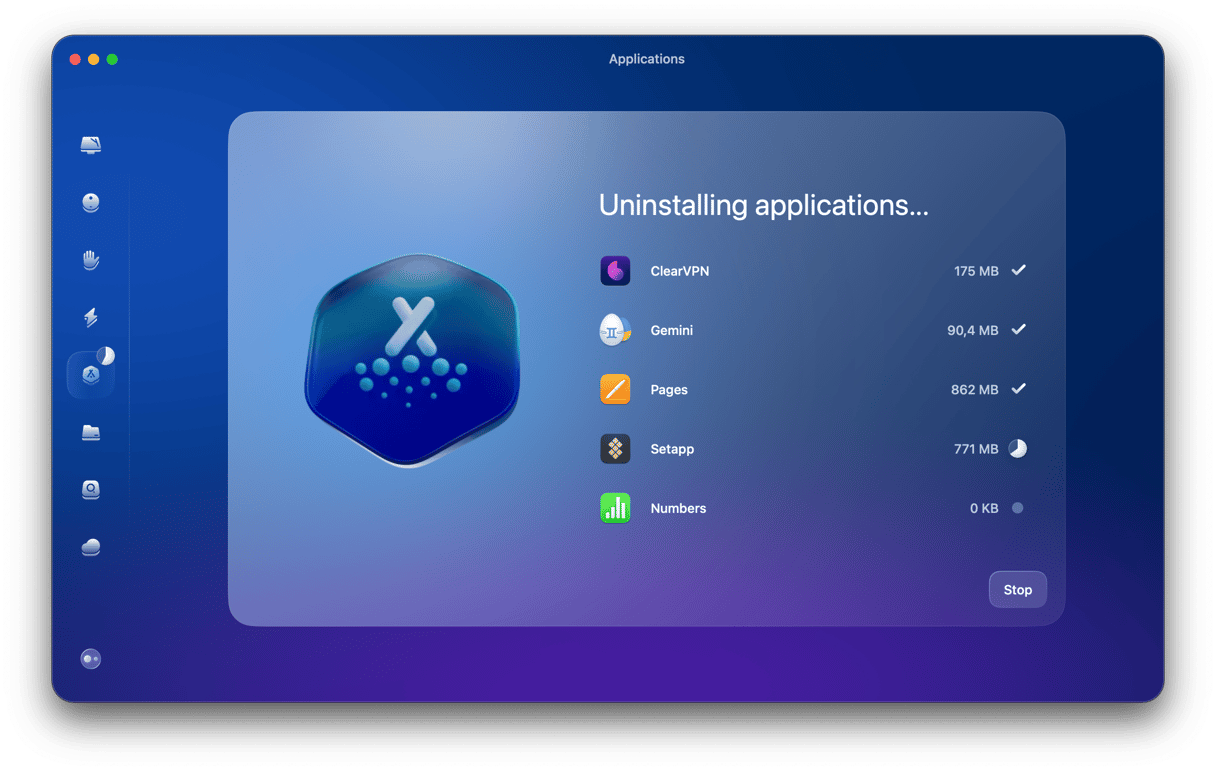Open the Space Lens disk icon
Image resolution: width=1216 pixels, height=771 pixels.
coord(91,490)
